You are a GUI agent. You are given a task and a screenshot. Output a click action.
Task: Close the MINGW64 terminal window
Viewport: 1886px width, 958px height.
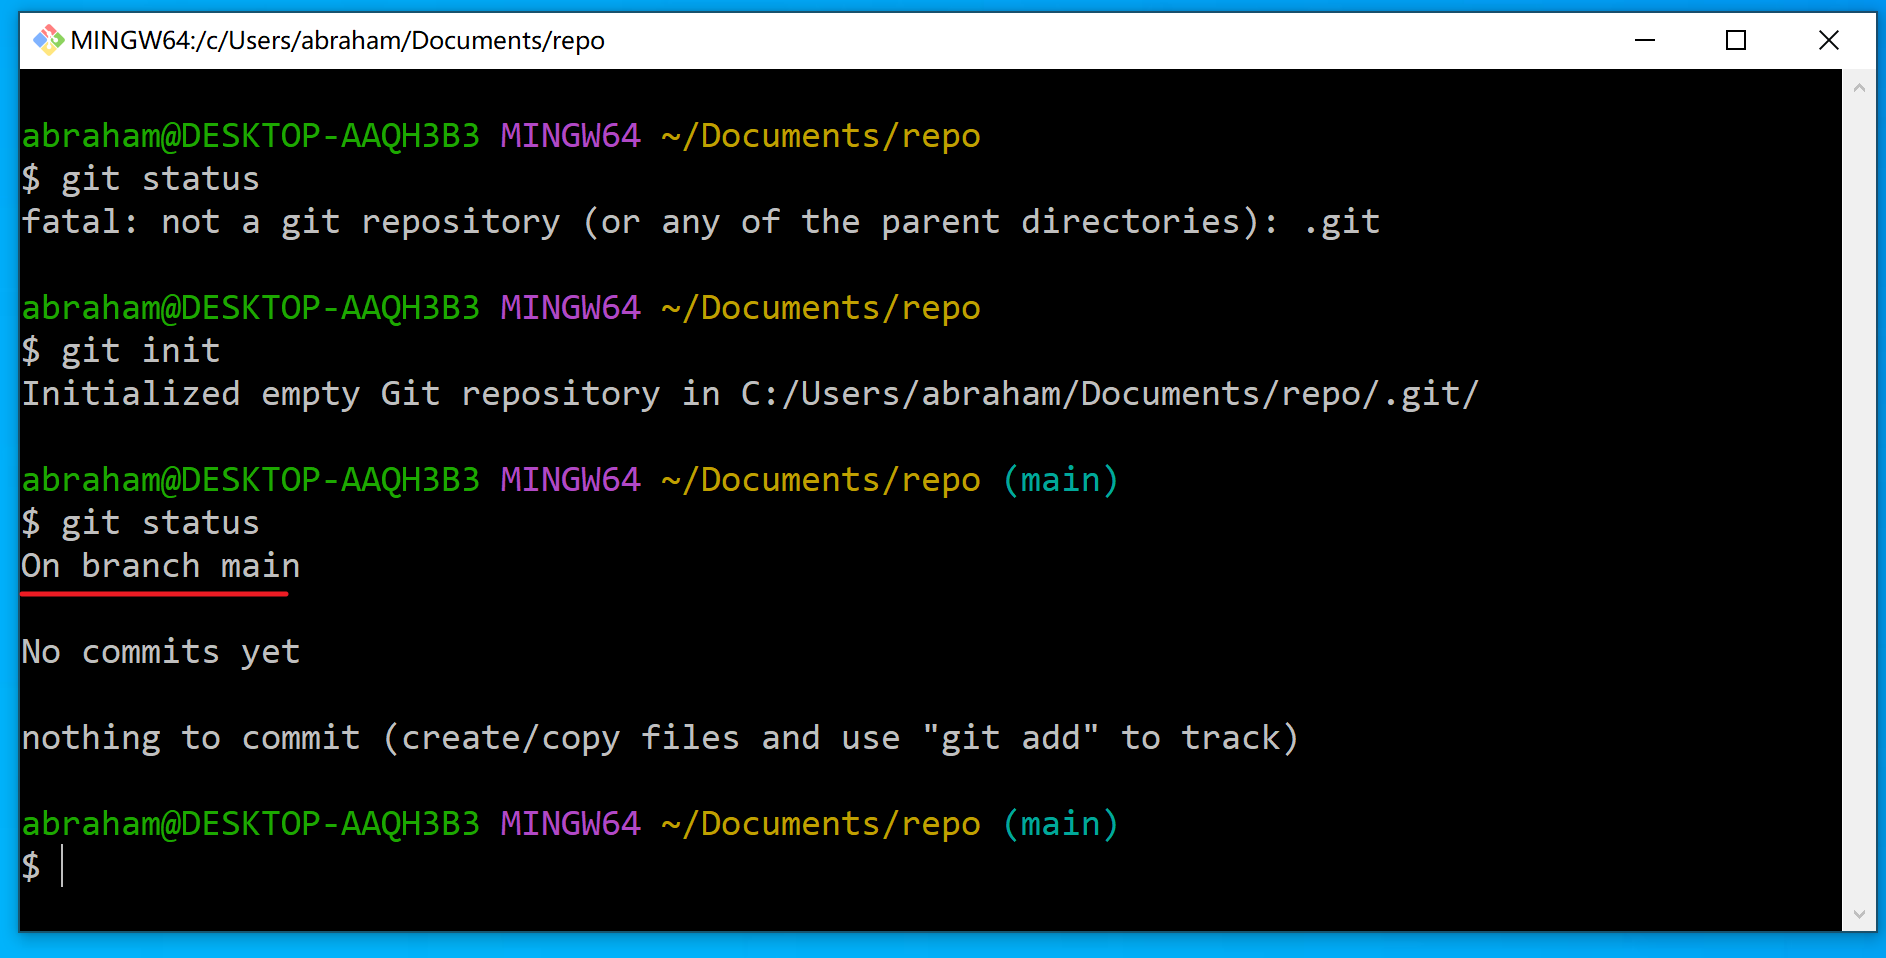1829,40
